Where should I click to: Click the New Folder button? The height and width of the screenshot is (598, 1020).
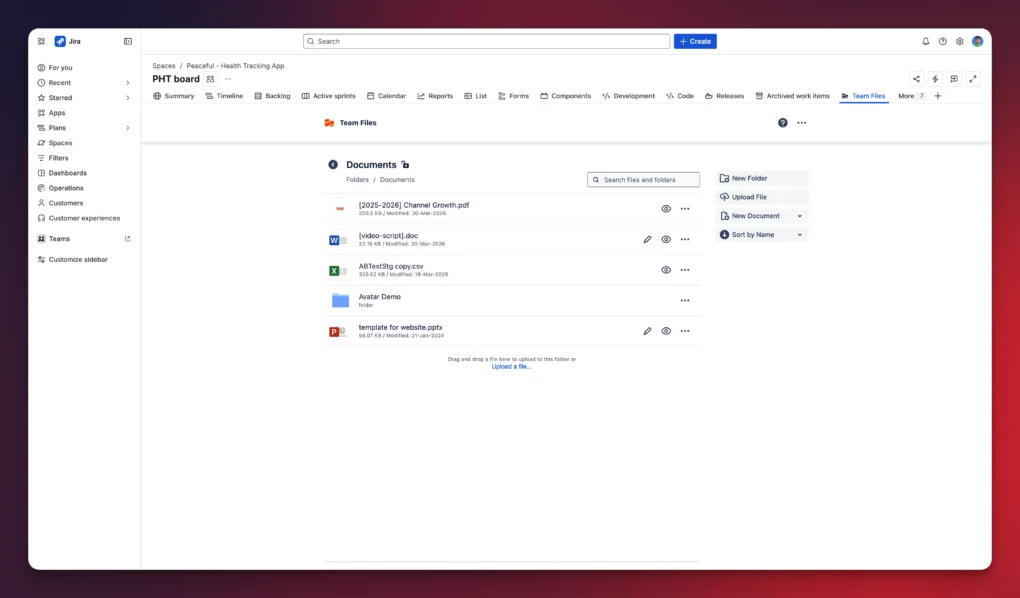pos(762,178)
